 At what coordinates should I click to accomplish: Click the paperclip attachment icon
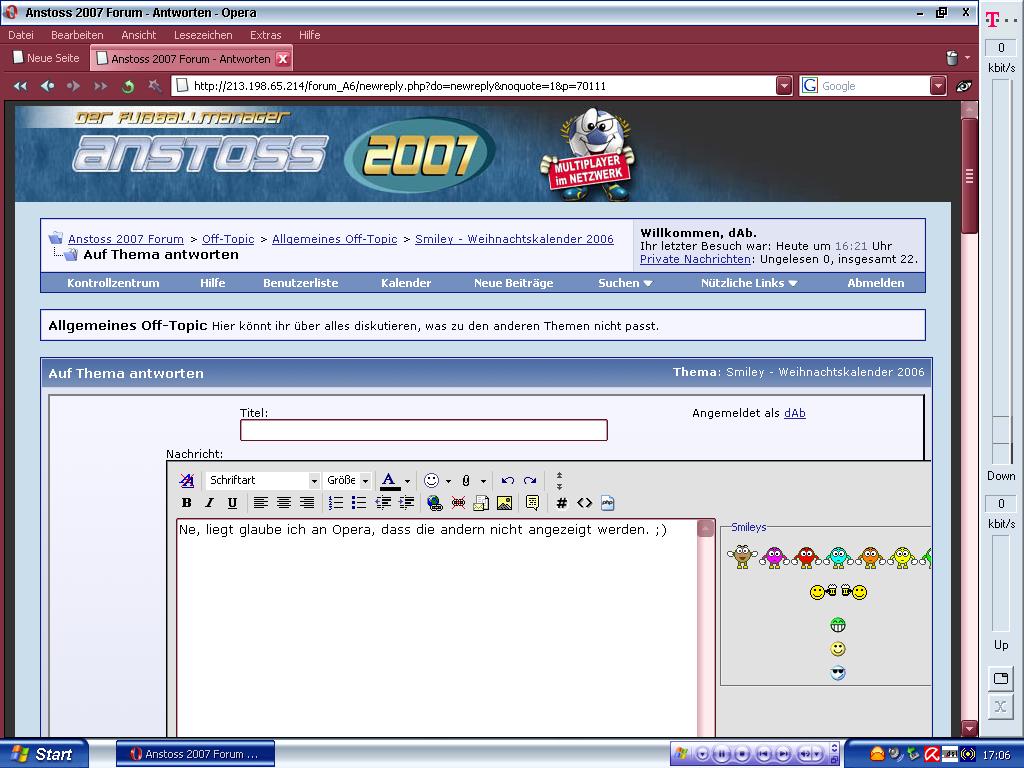[x=466, y=481]
